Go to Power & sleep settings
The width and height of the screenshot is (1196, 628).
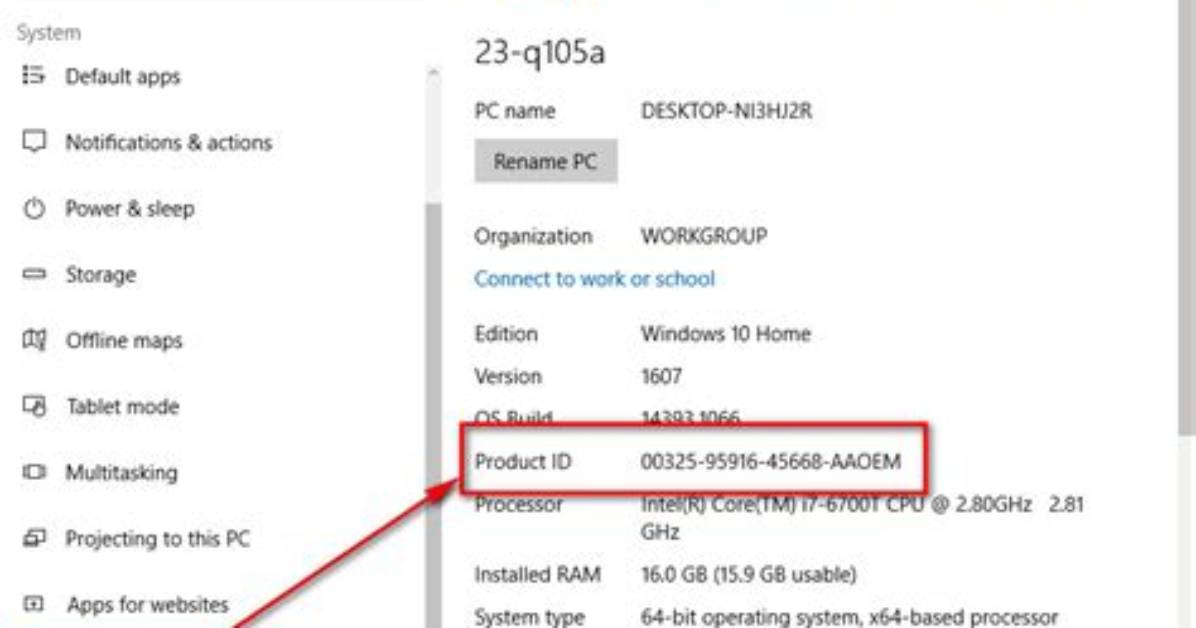click(130, 209)
